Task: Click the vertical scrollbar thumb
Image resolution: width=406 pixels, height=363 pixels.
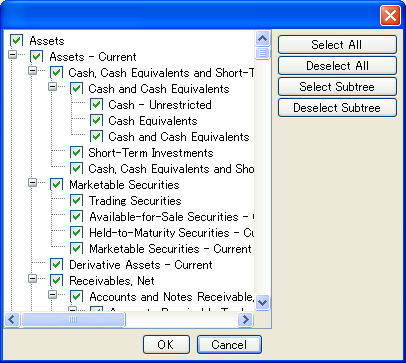Action: pos(263,53)
